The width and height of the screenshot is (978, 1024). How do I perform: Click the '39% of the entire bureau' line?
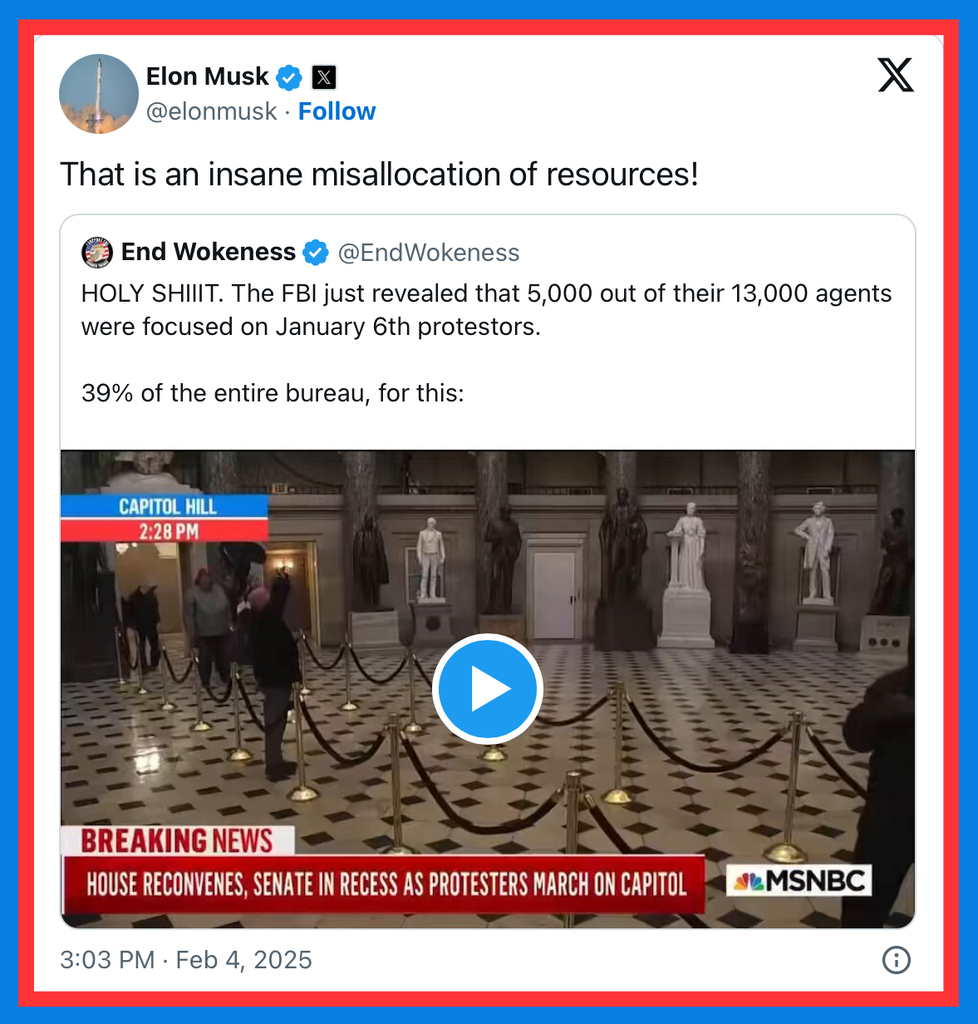pyautogui.click(x=273, y=393)
